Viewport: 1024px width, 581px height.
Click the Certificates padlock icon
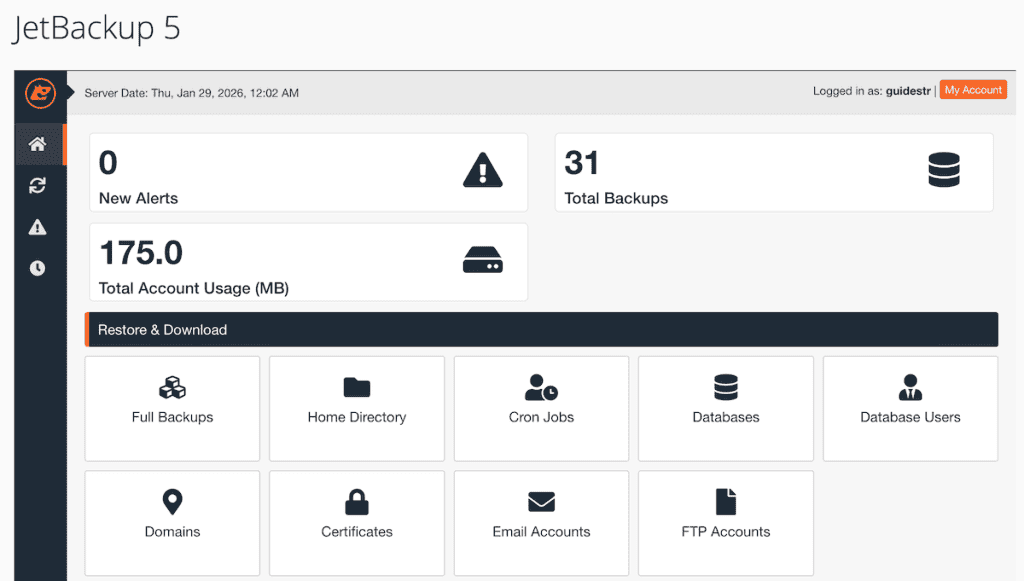(357, 502)
